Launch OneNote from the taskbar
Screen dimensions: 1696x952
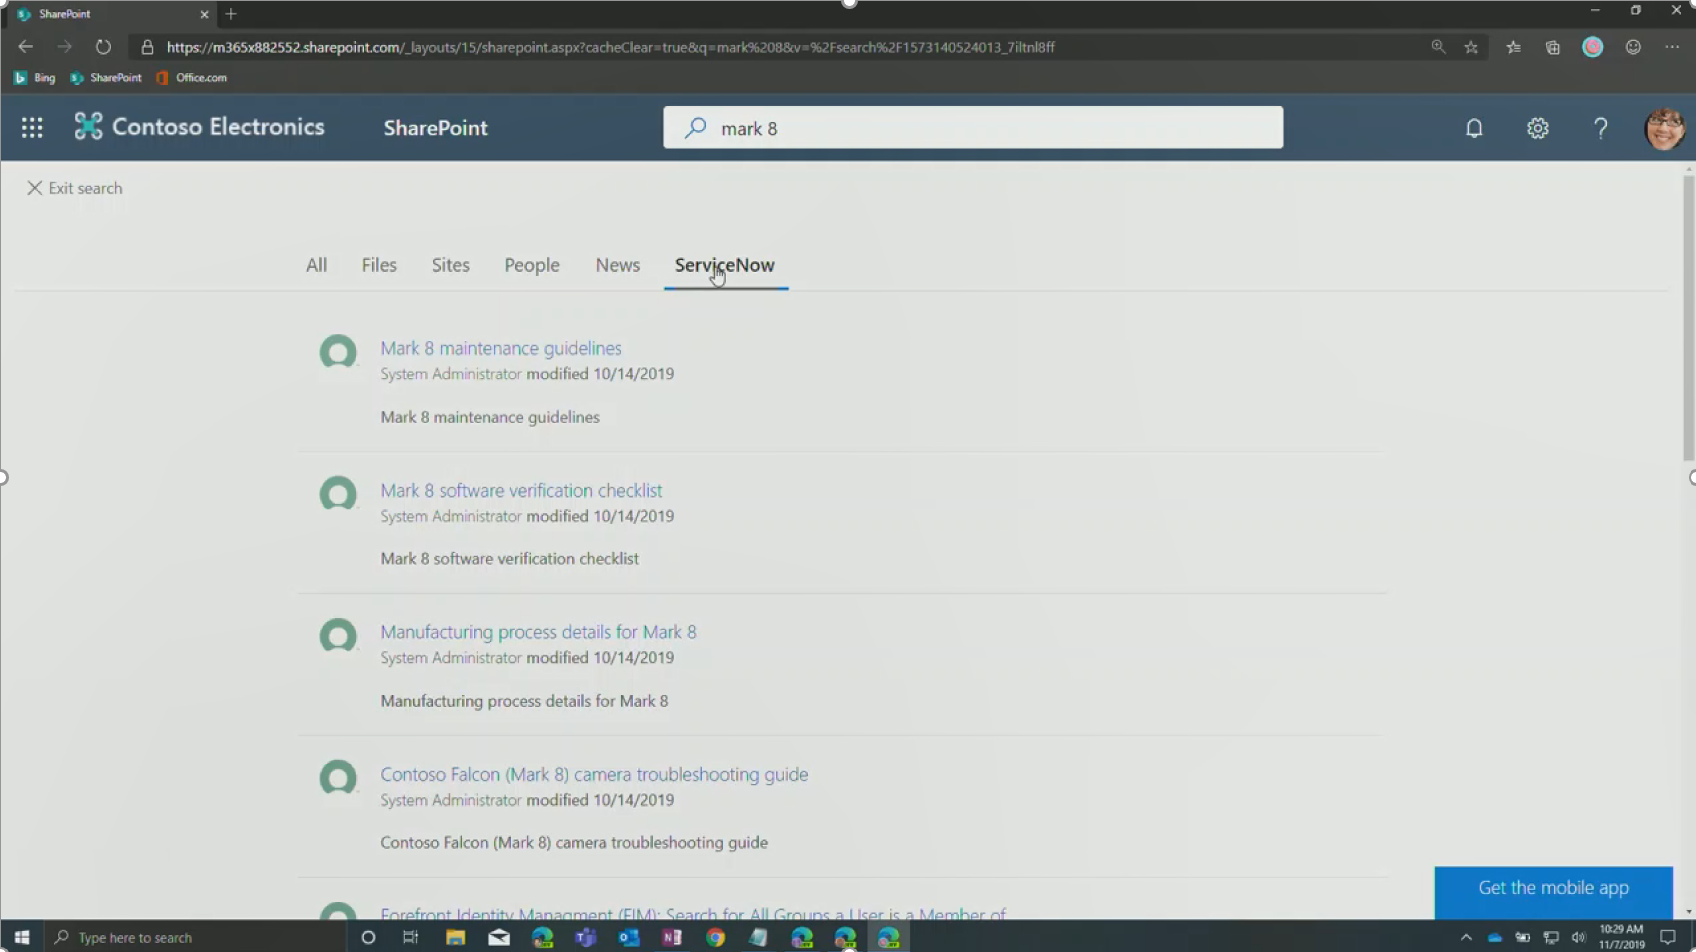671,937
